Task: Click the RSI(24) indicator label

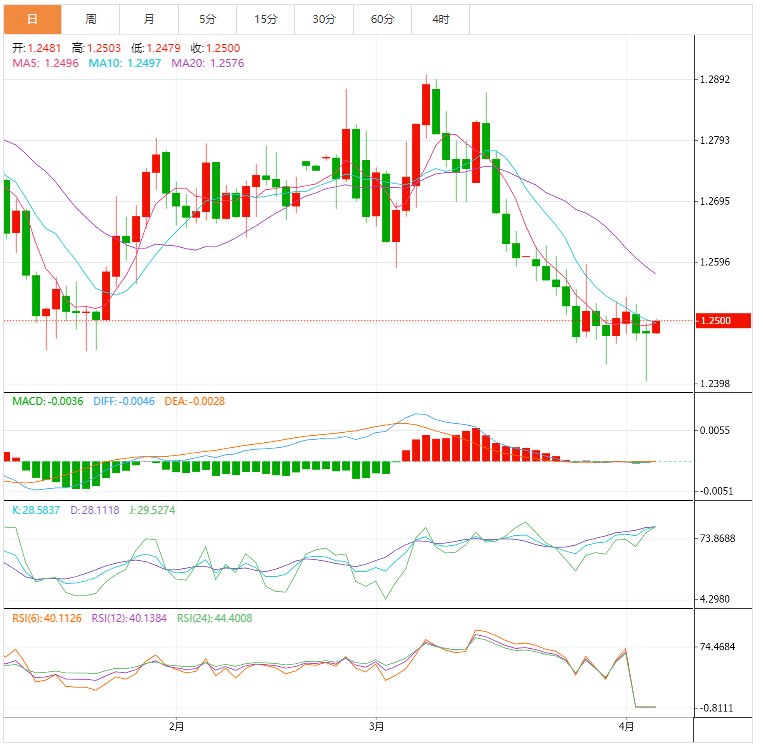Action: pos(215,618)
